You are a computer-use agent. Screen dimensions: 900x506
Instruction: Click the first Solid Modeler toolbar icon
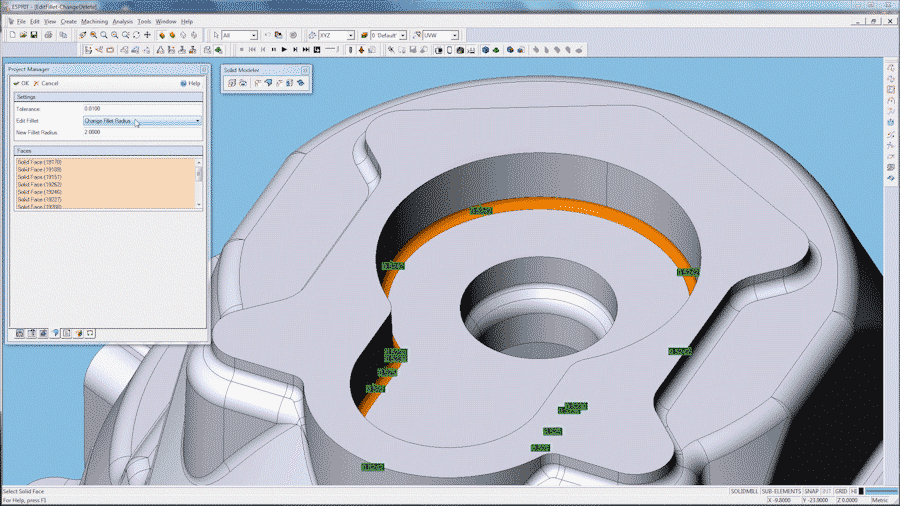pos(232,83)
